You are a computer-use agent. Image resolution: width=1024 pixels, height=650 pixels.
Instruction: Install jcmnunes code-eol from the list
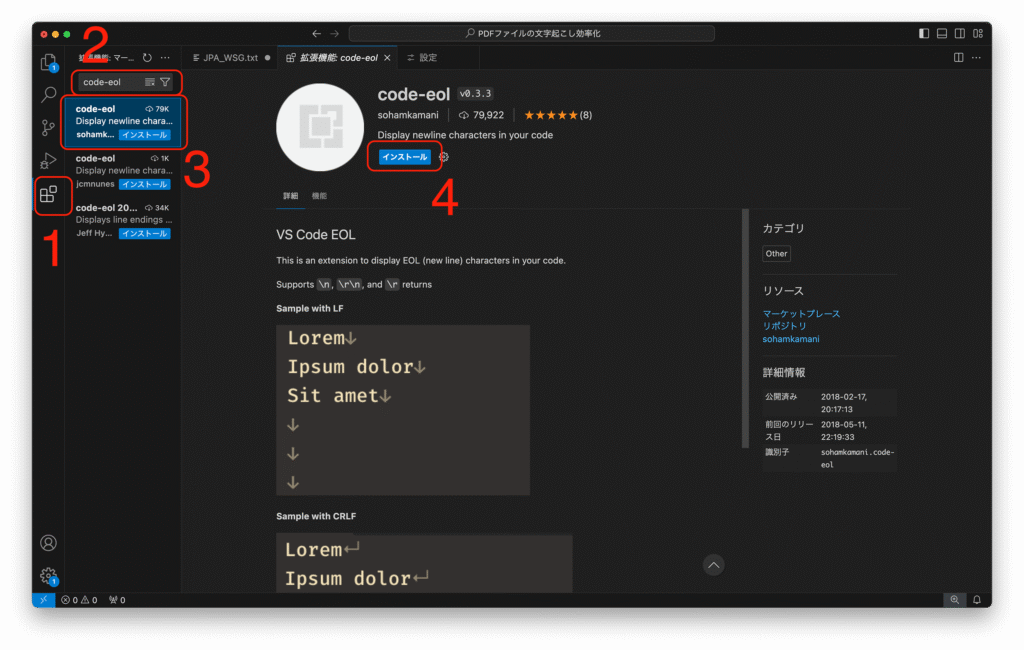coord(144,184)
